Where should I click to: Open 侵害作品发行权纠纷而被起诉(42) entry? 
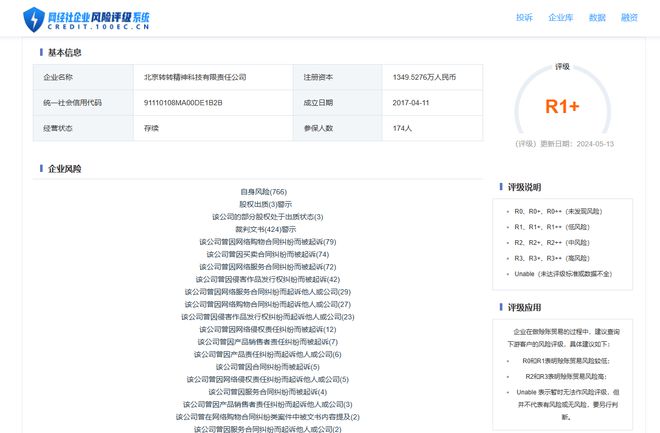[x=268, y=279]
